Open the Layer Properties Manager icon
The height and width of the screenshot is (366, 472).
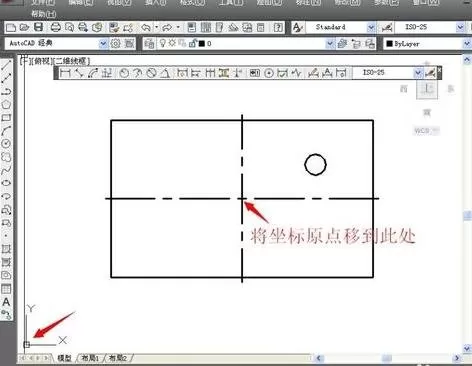[x=149, y=43]
